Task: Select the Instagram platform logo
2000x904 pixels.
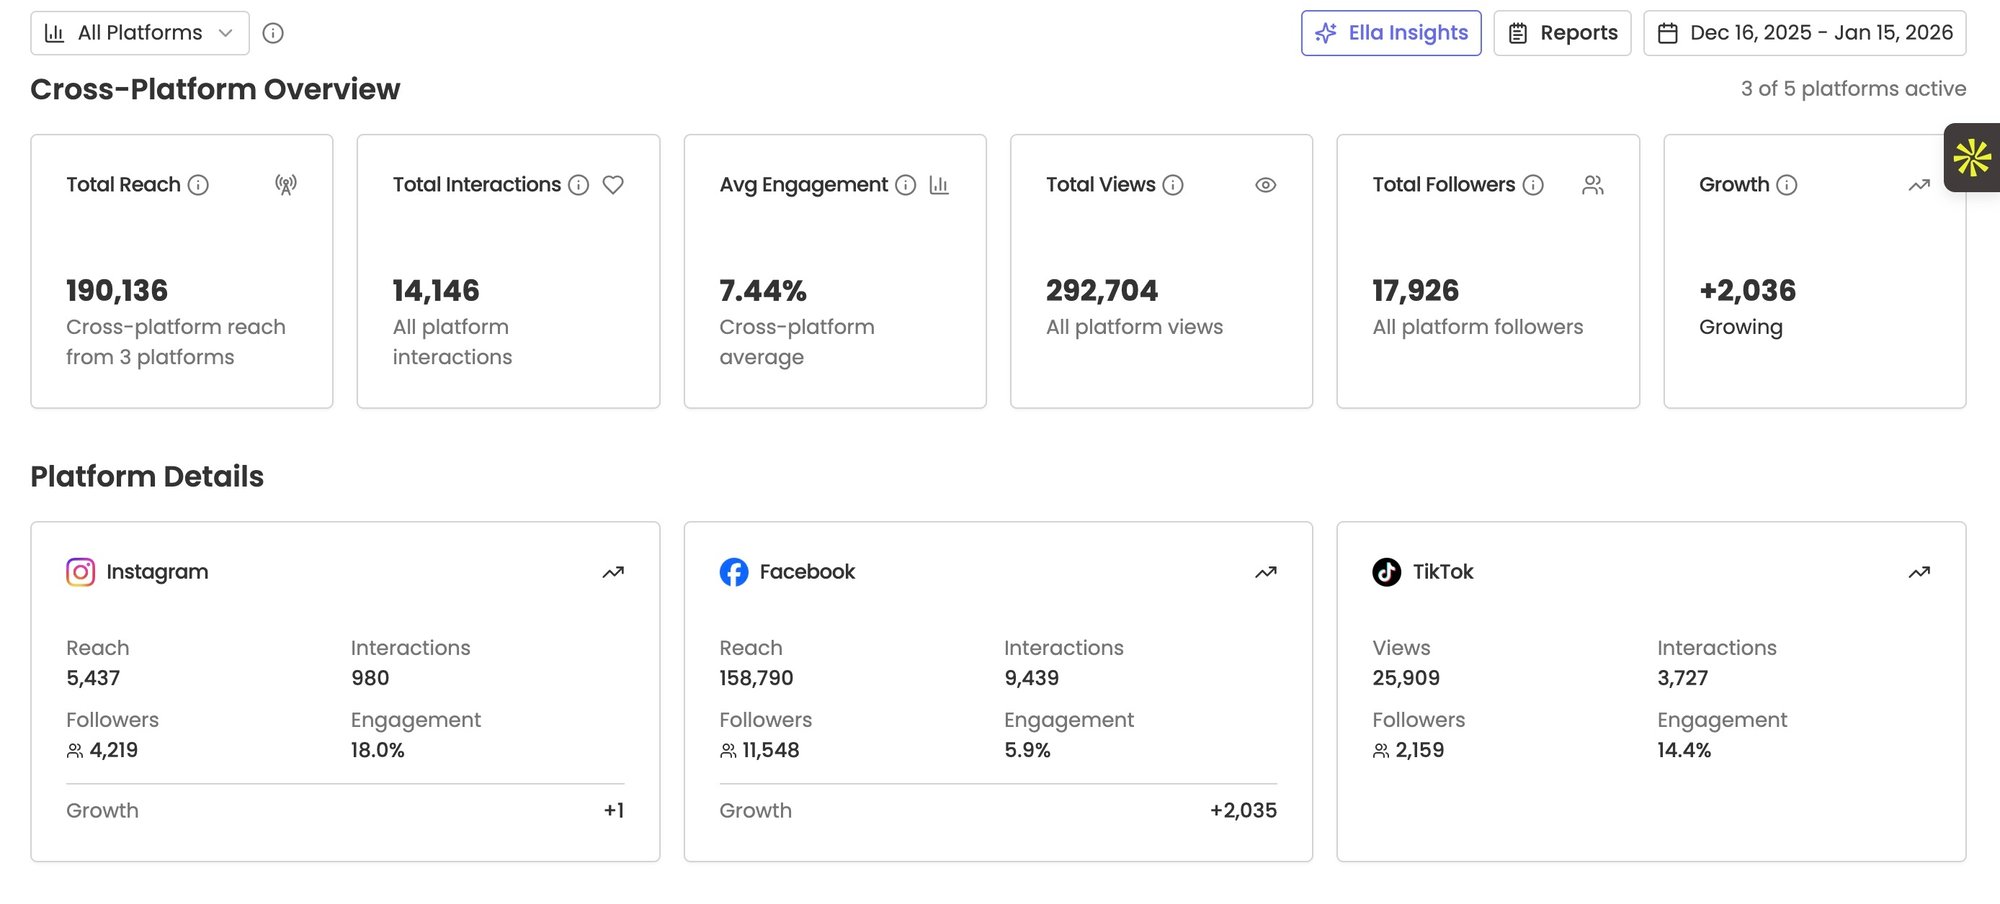Action: click(81, 572)
